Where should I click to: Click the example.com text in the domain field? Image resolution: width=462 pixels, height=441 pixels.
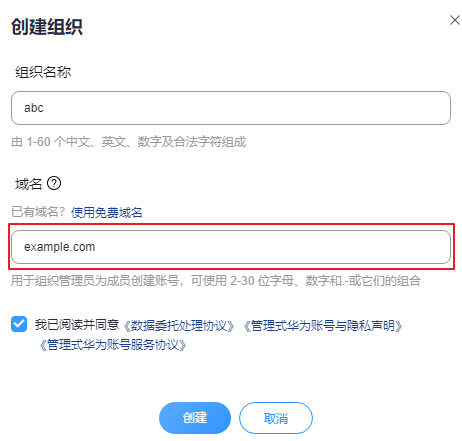point(60,247)
